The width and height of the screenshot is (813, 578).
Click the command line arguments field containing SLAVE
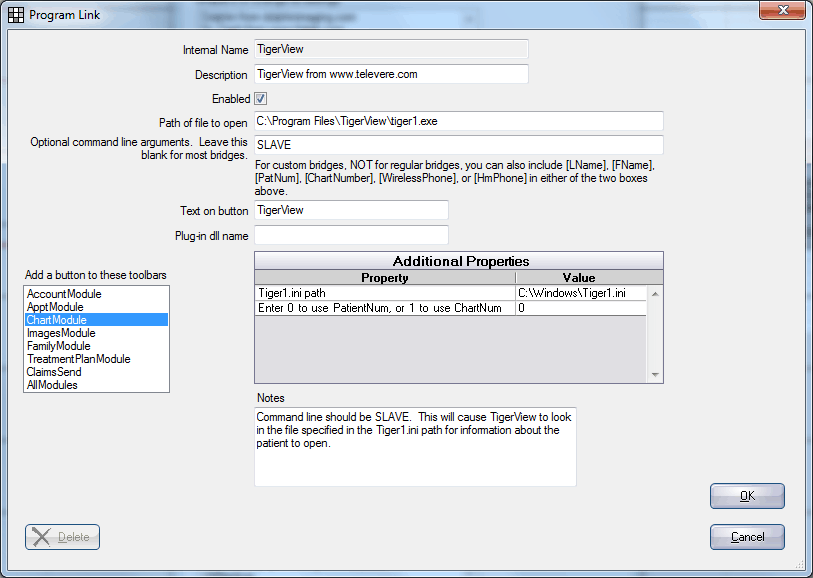(459, 145)
